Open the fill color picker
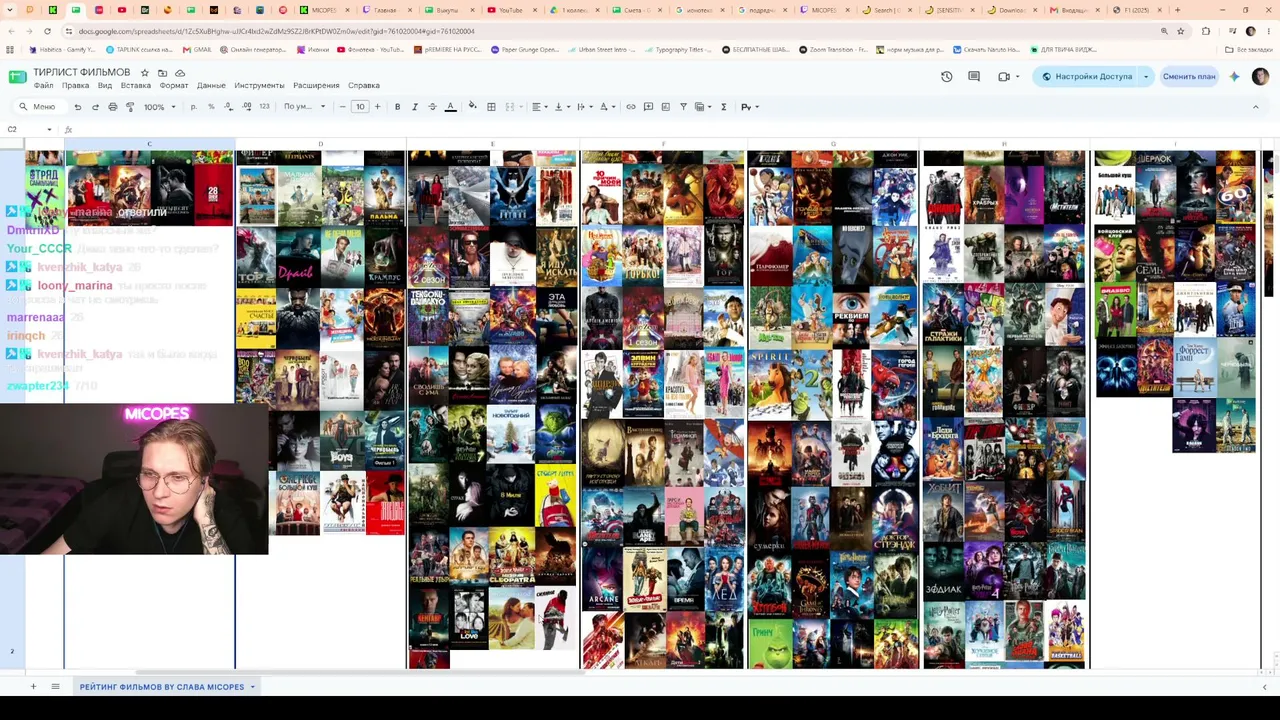This screenshot has height=720, width=1280. click(473, 107)
